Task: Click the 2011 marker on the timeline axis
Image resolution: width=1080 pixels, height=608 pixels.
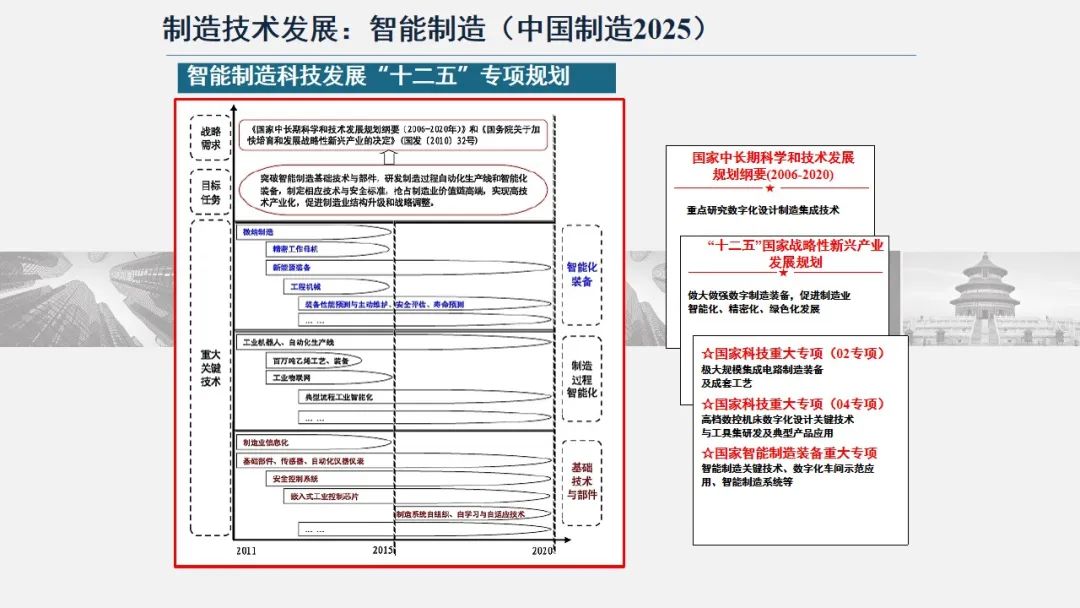Action: pos(246,551)
